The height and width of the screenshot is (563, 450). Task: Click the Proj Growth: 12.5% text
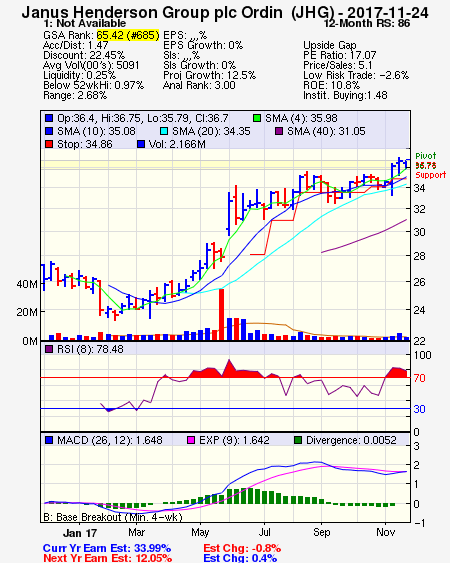209,75
